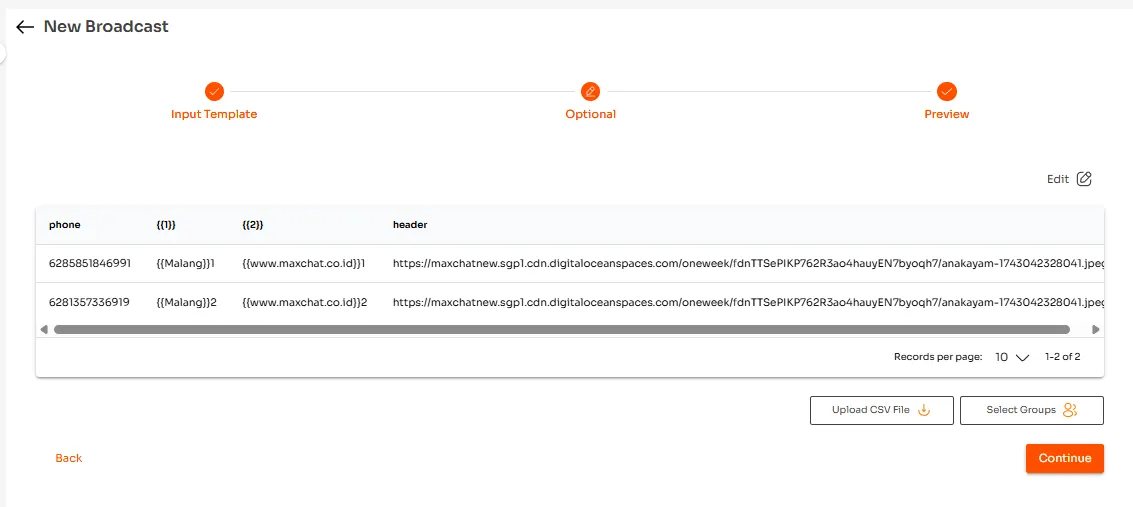Image resolution: width=1133 pixels, height=507 pixels.
Task: Click the Edit pencil-square icon
Action: [1084, 179]
